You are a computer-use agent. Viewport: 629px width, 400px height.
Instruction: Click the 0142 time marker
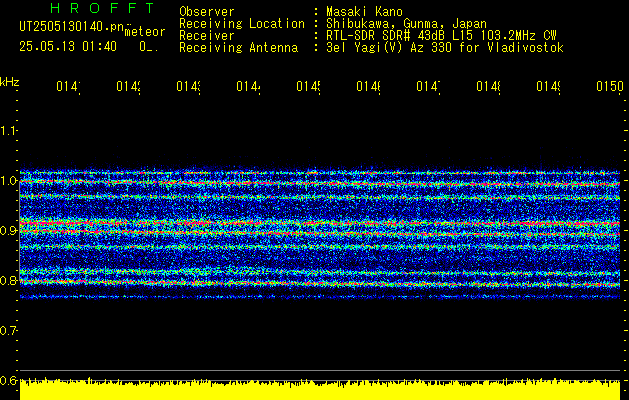coord(128,87)
